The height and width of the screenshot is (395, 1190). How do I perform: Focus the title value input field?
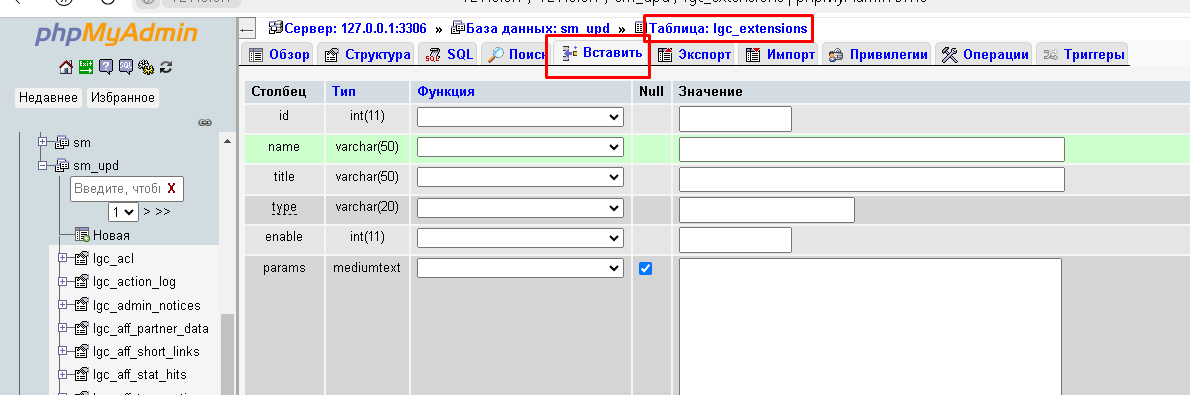pos(872,179)
